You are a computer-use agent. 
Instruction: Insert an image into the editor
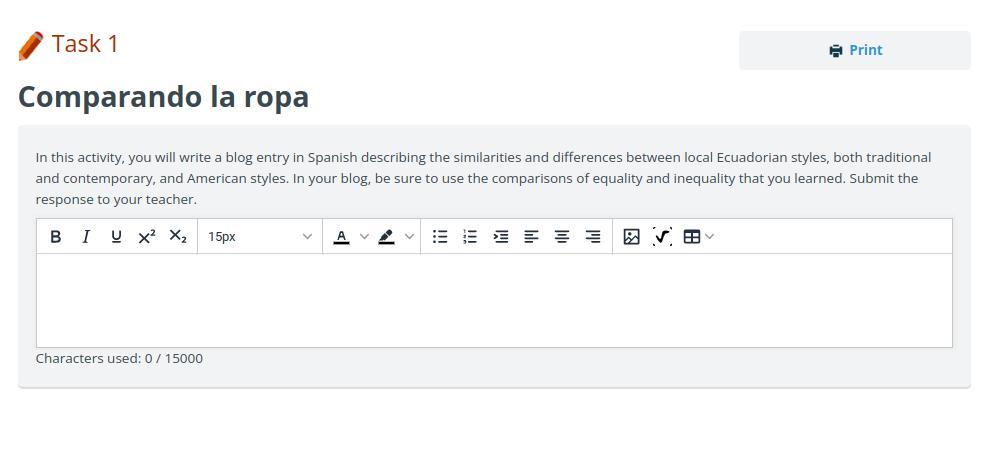(632, 237)
